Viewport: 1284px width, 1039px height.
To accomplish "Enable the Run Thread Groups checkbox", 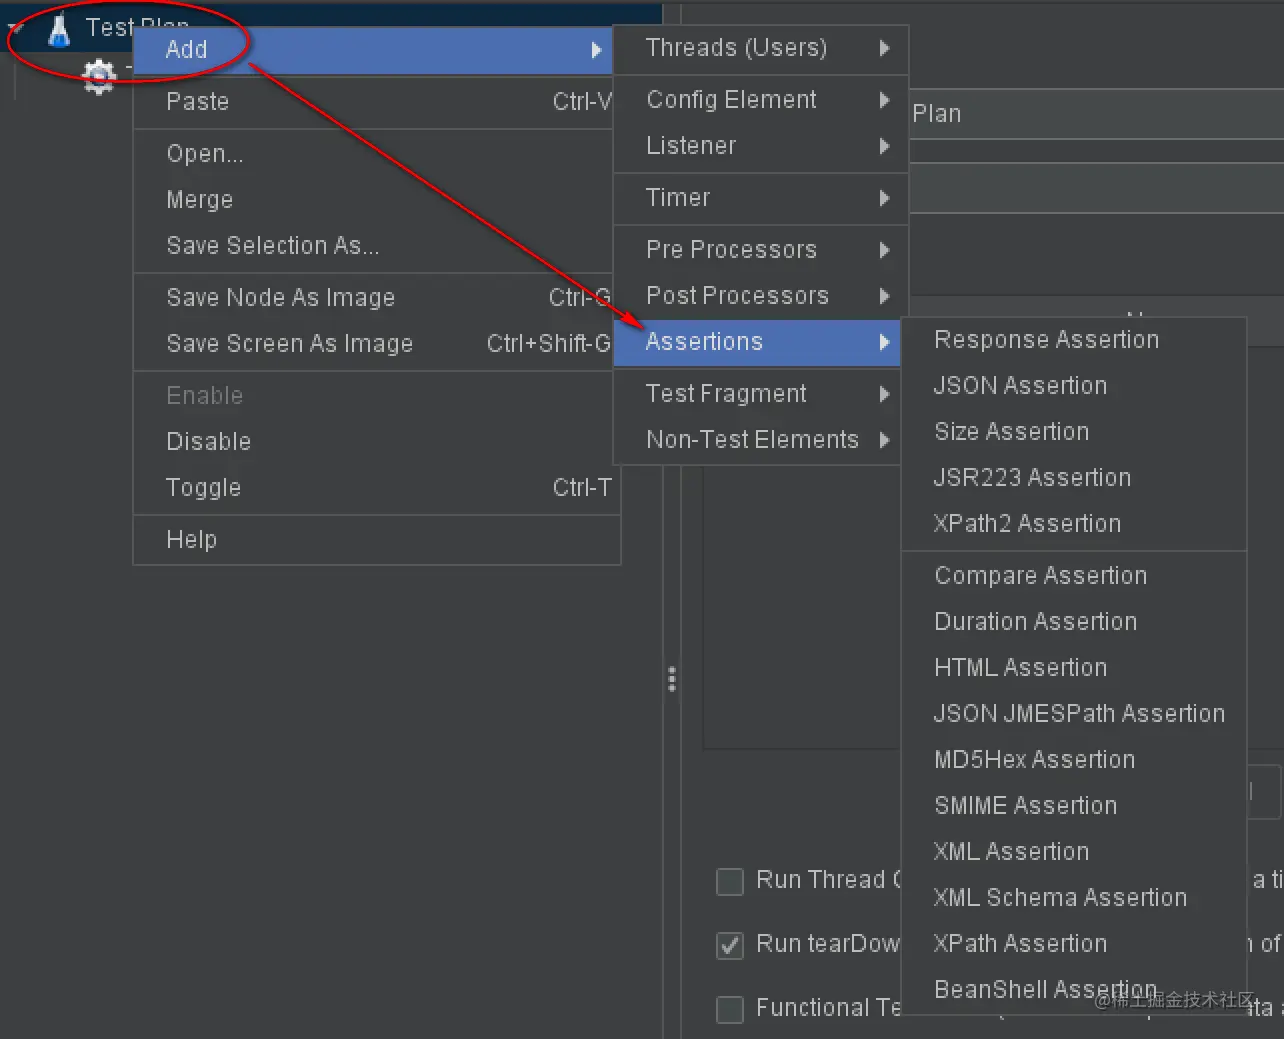I will (x=730, y=881).
